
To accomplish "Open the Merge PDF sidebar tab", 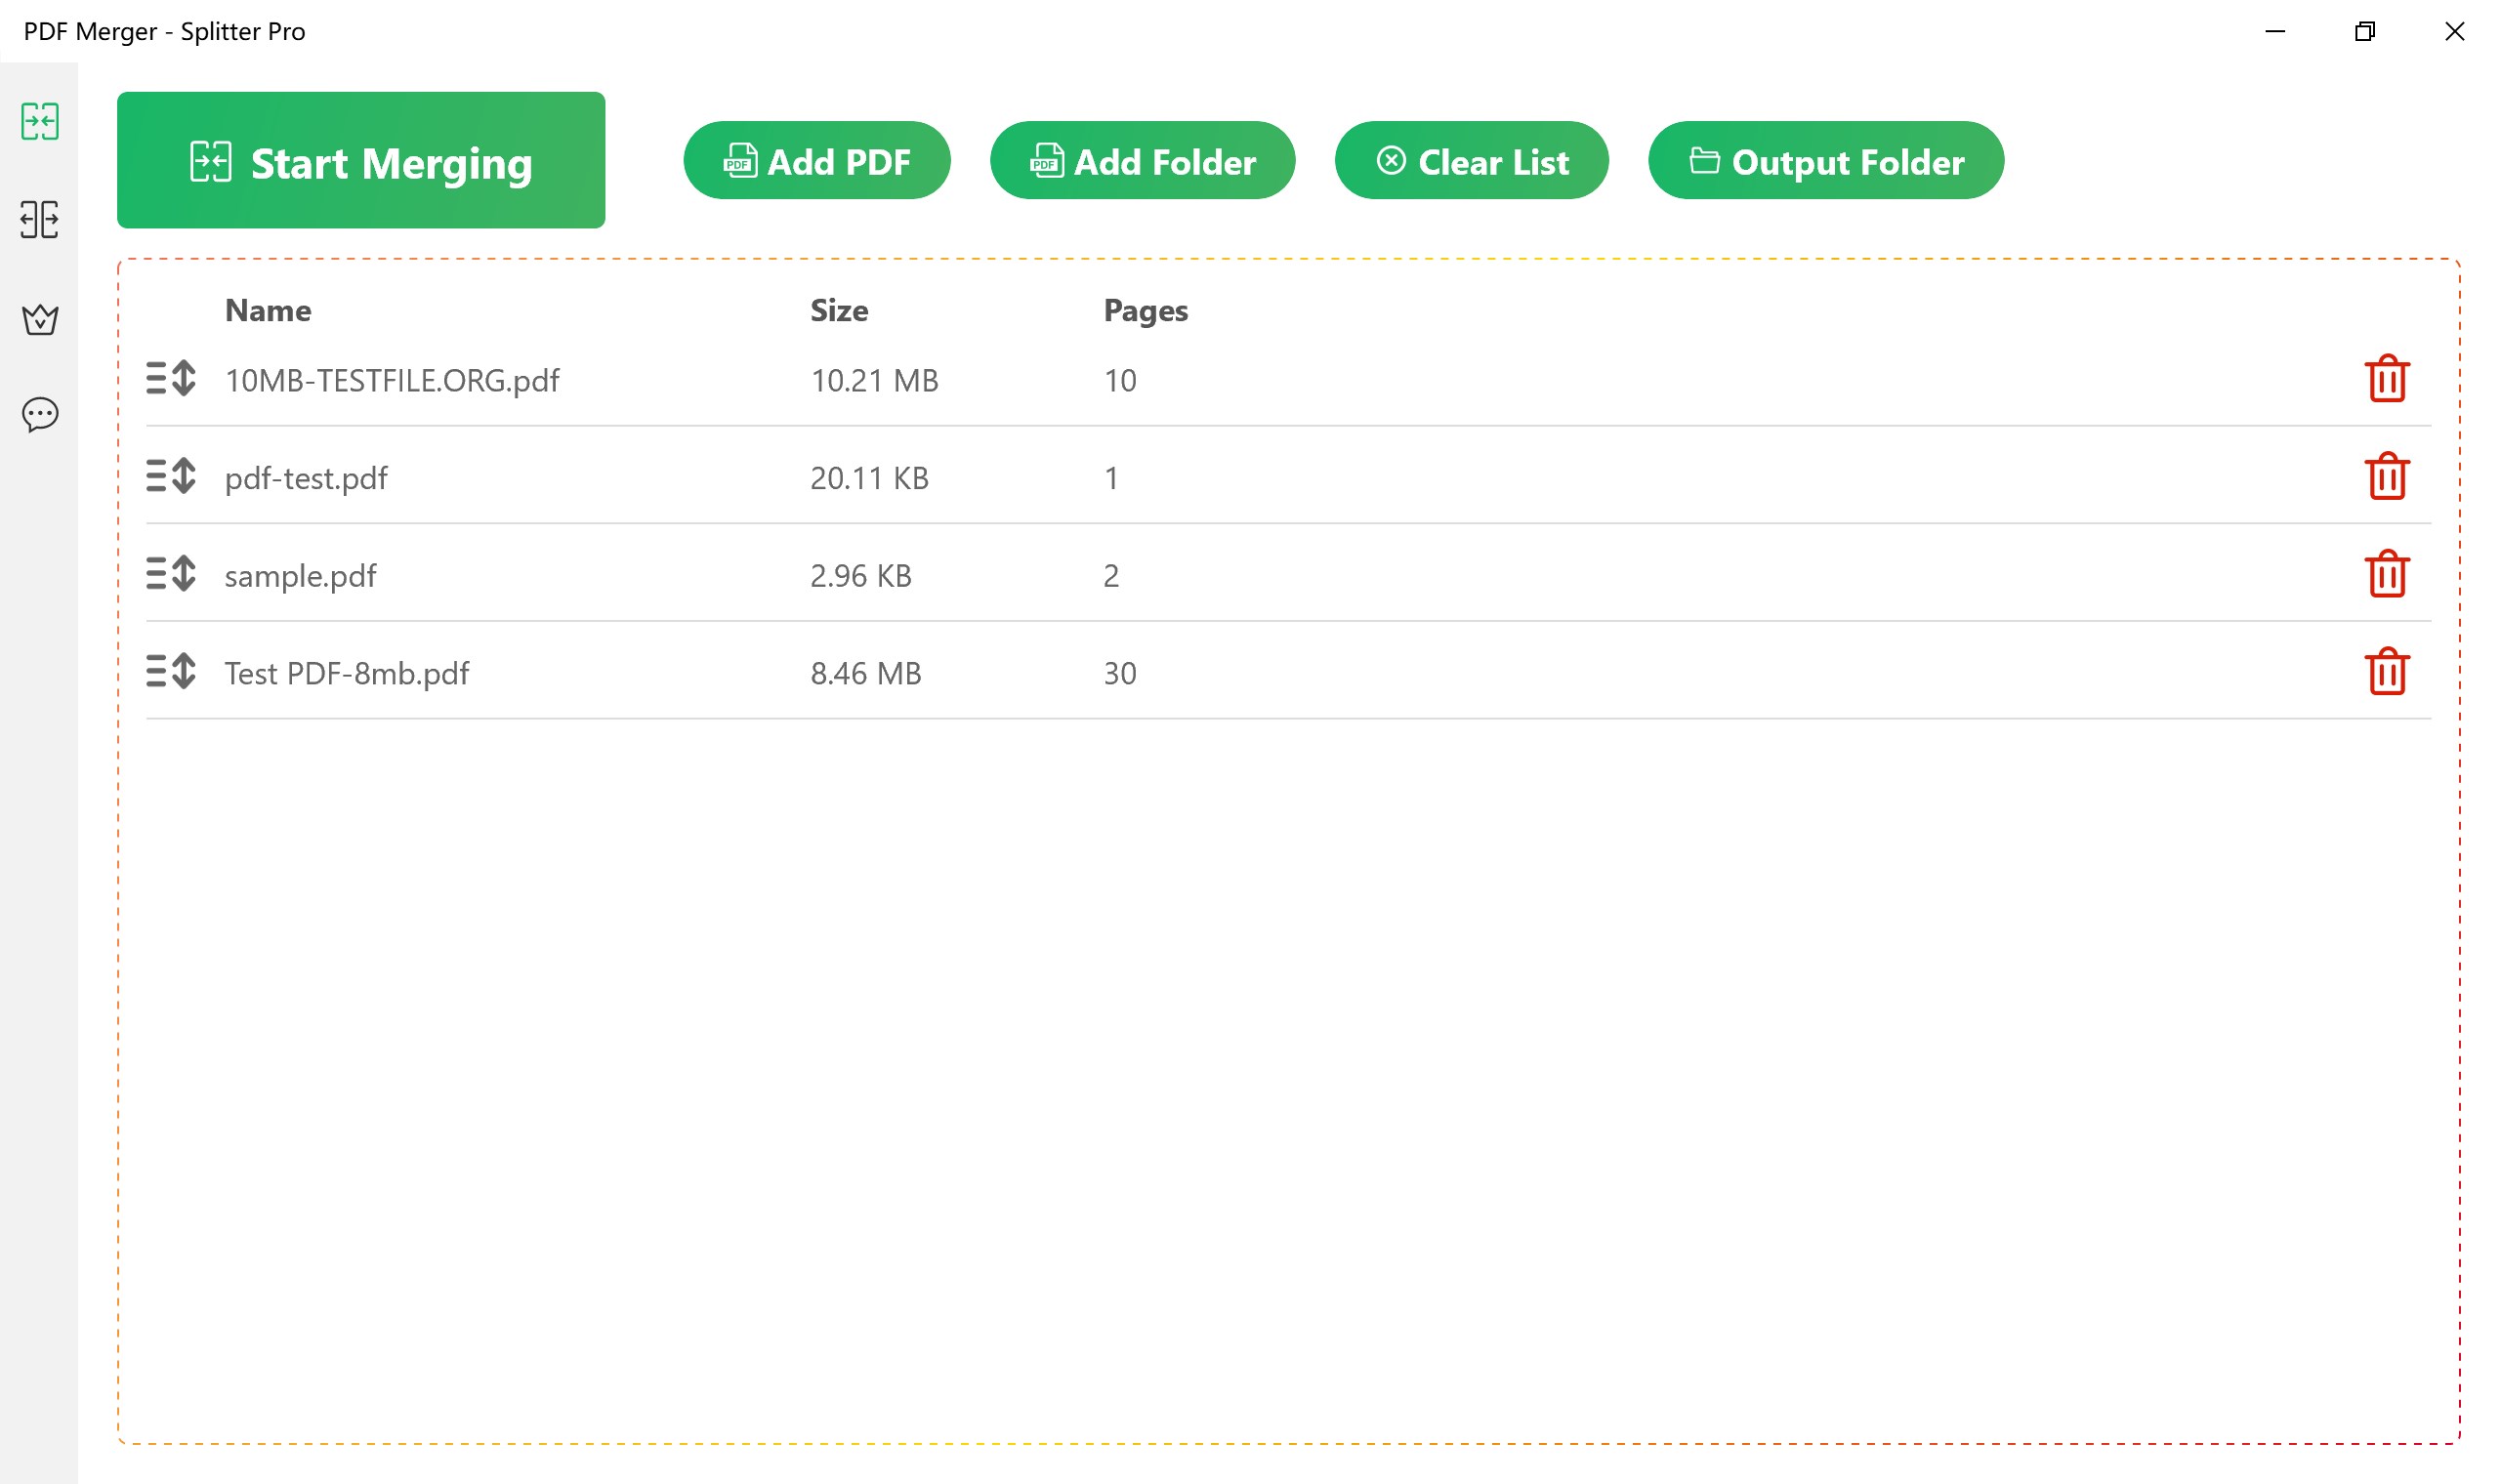I will (x=40, y=121).
